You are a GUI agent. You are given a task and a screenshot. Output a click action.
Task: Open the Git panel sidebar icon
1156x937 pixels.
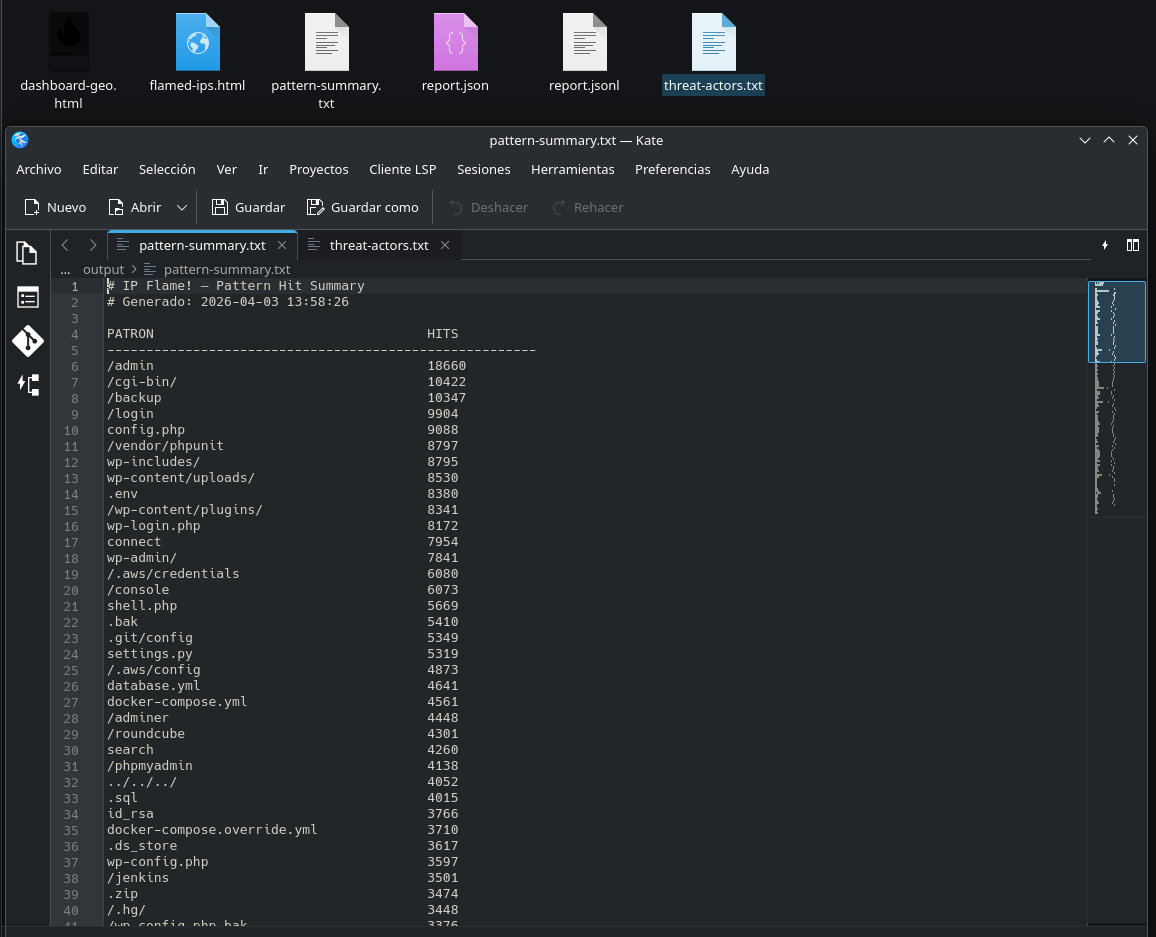(x=27, y=341)
